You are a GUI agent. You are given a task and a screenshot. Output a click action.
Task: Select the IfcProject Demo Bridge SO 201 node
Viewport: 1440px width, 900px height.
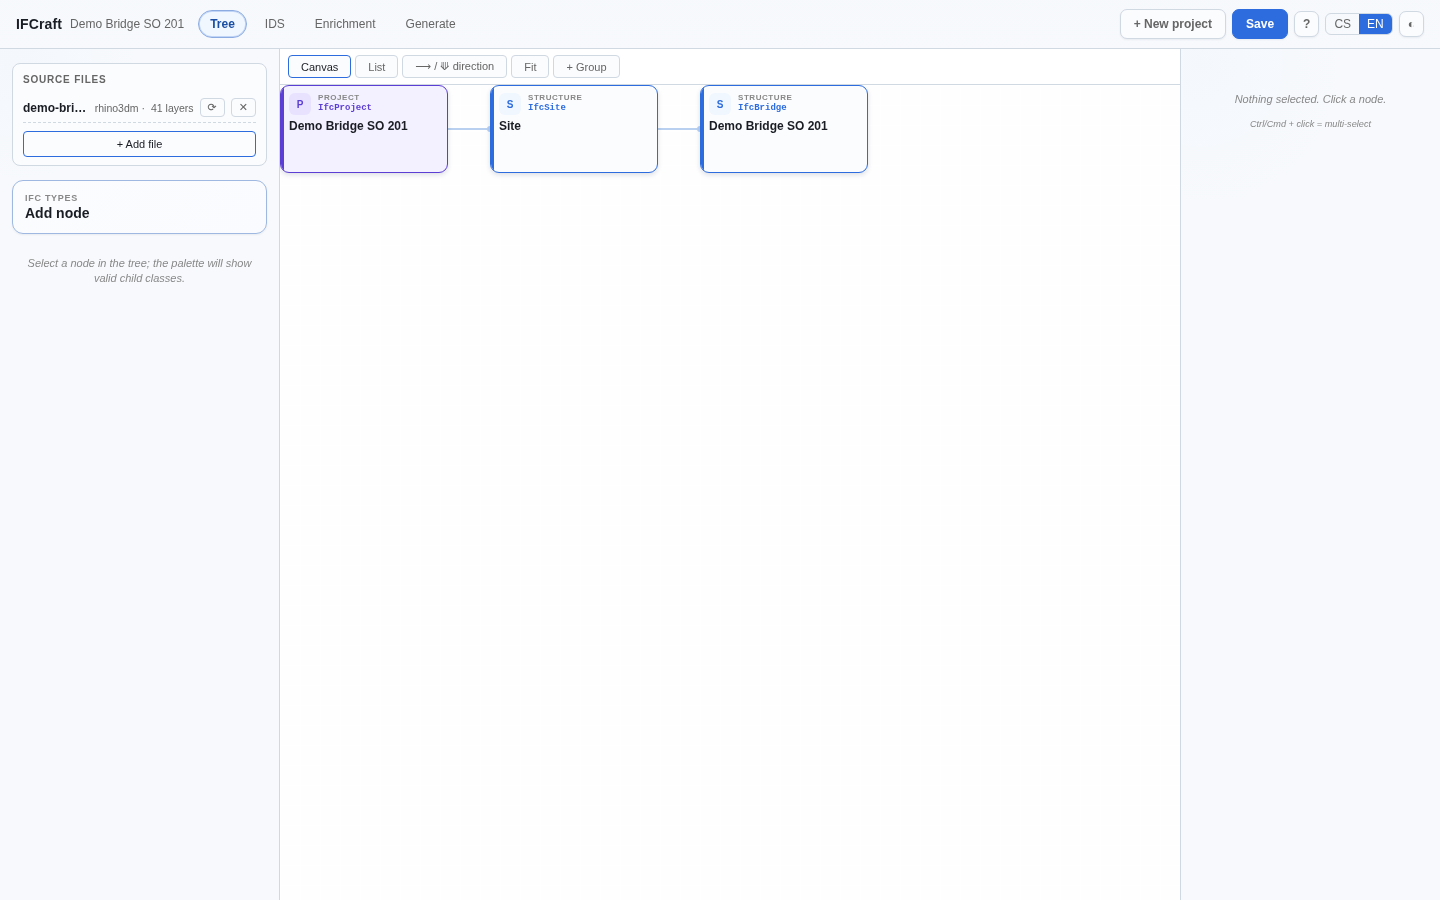364,129
